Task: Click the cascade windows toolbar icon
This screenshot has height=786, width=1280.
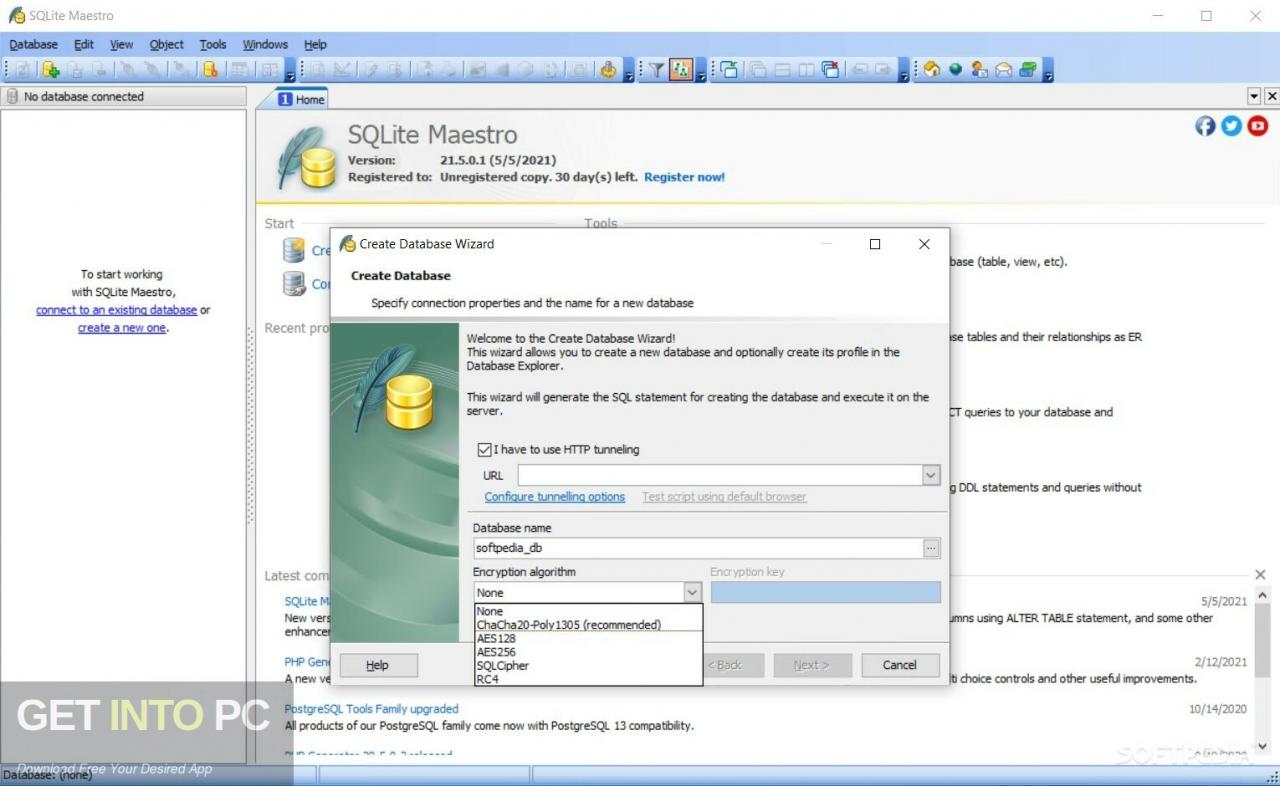Action: [758, 70]
